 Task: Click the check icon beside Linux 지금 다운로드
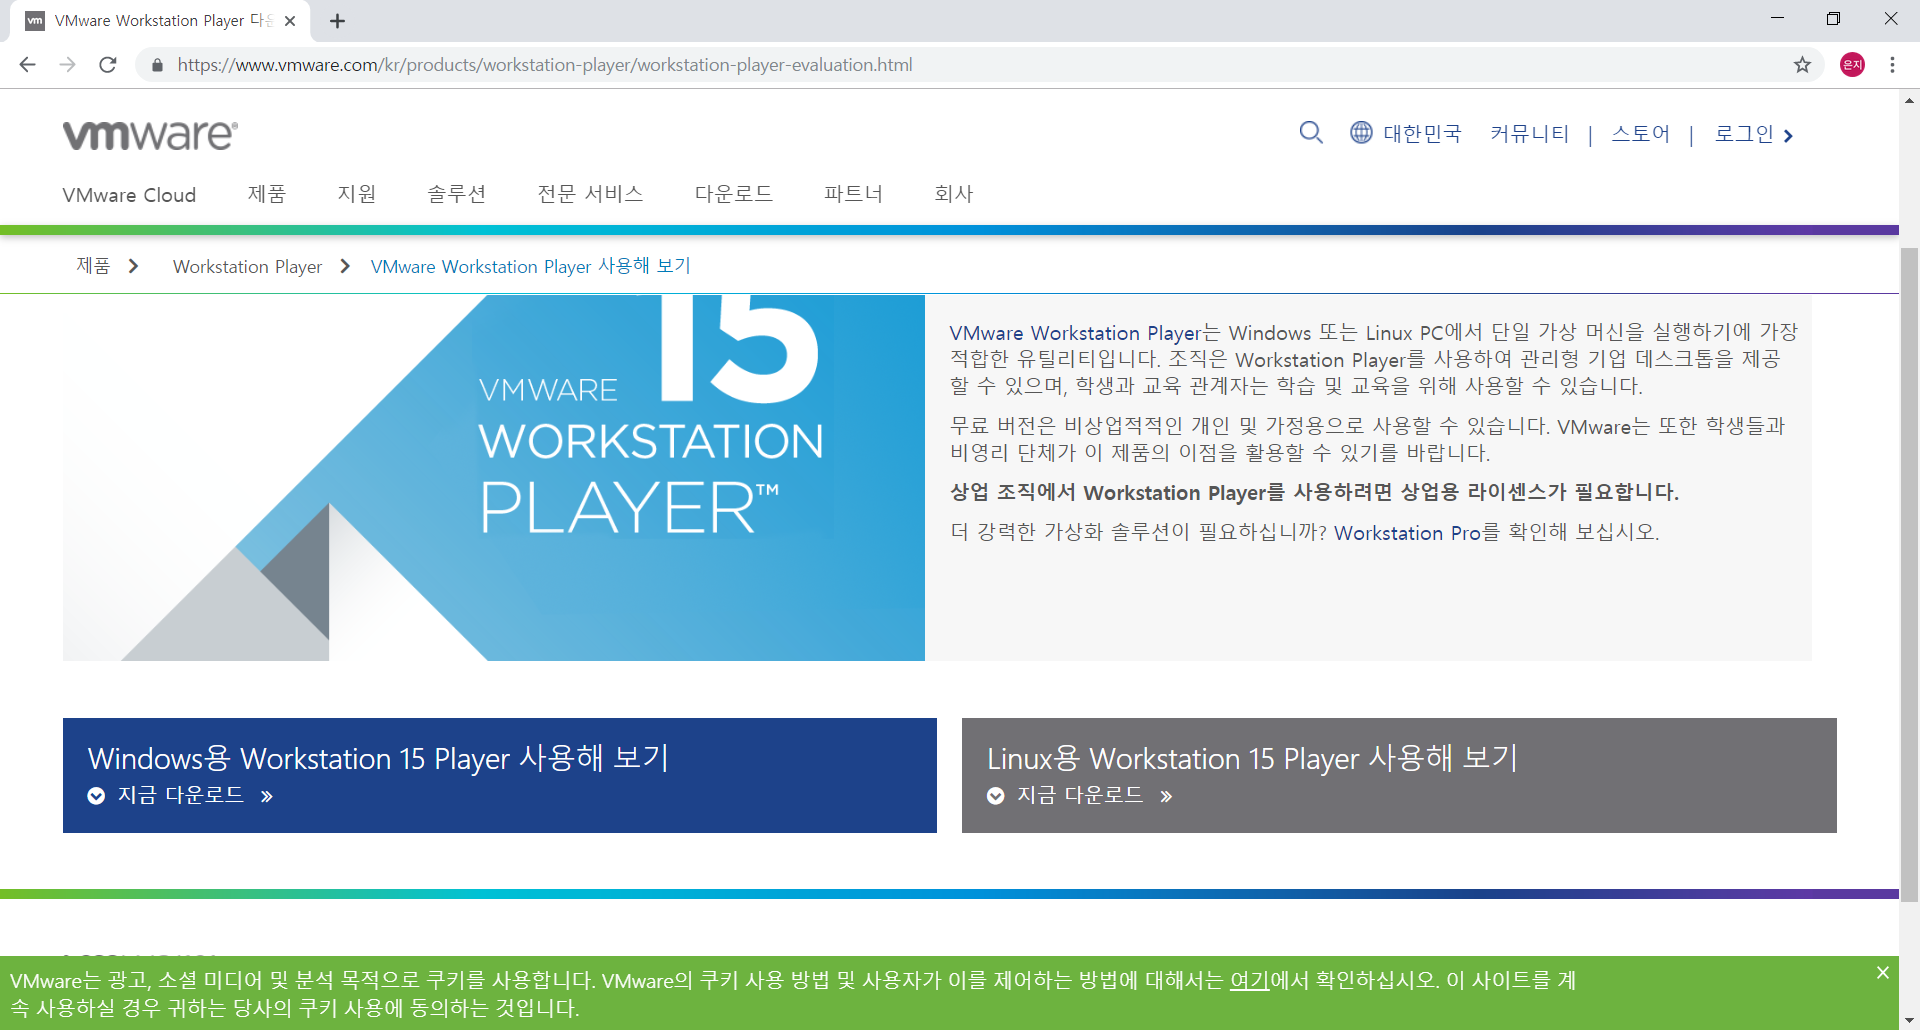click(x=996, y=796)
